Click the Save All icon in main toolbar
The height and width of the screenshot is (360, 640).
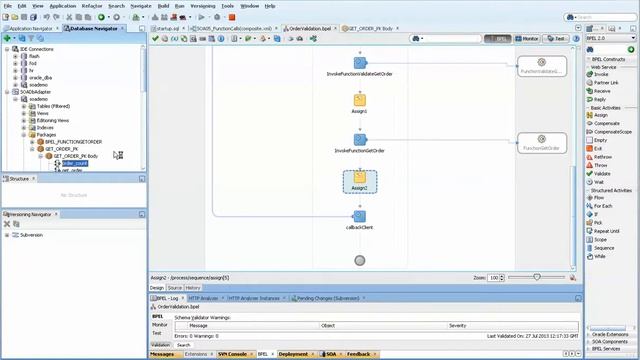pos(33,17)
